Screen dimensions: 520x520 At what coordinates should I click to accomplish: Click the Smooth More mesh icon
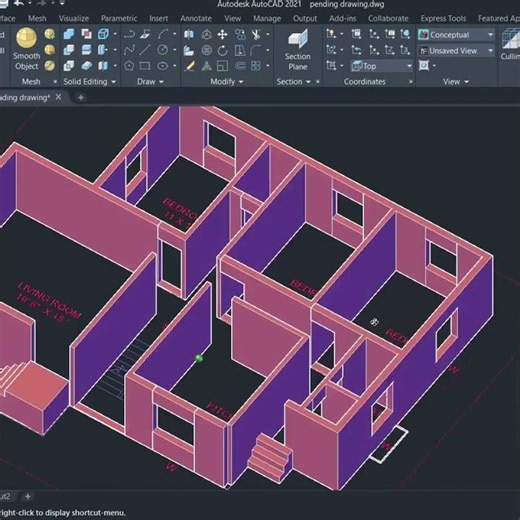point(50,34)
